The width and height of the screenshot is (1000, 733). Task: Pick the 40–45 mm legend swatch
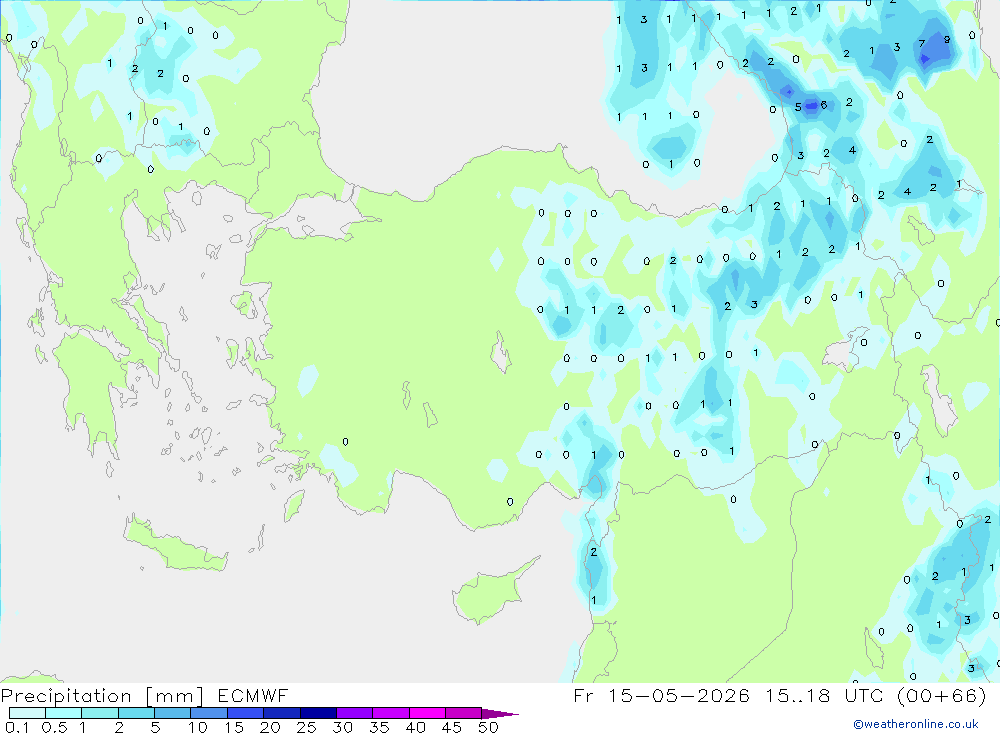click(x=427, y=713)
